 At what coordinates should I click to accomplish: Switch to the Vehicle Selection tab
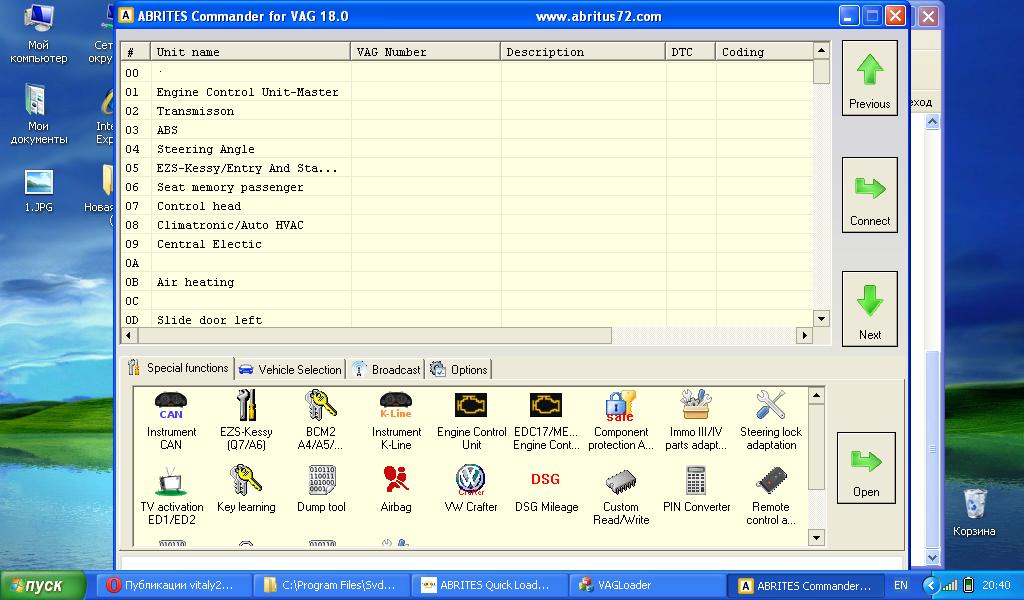(x=290, y=370)
